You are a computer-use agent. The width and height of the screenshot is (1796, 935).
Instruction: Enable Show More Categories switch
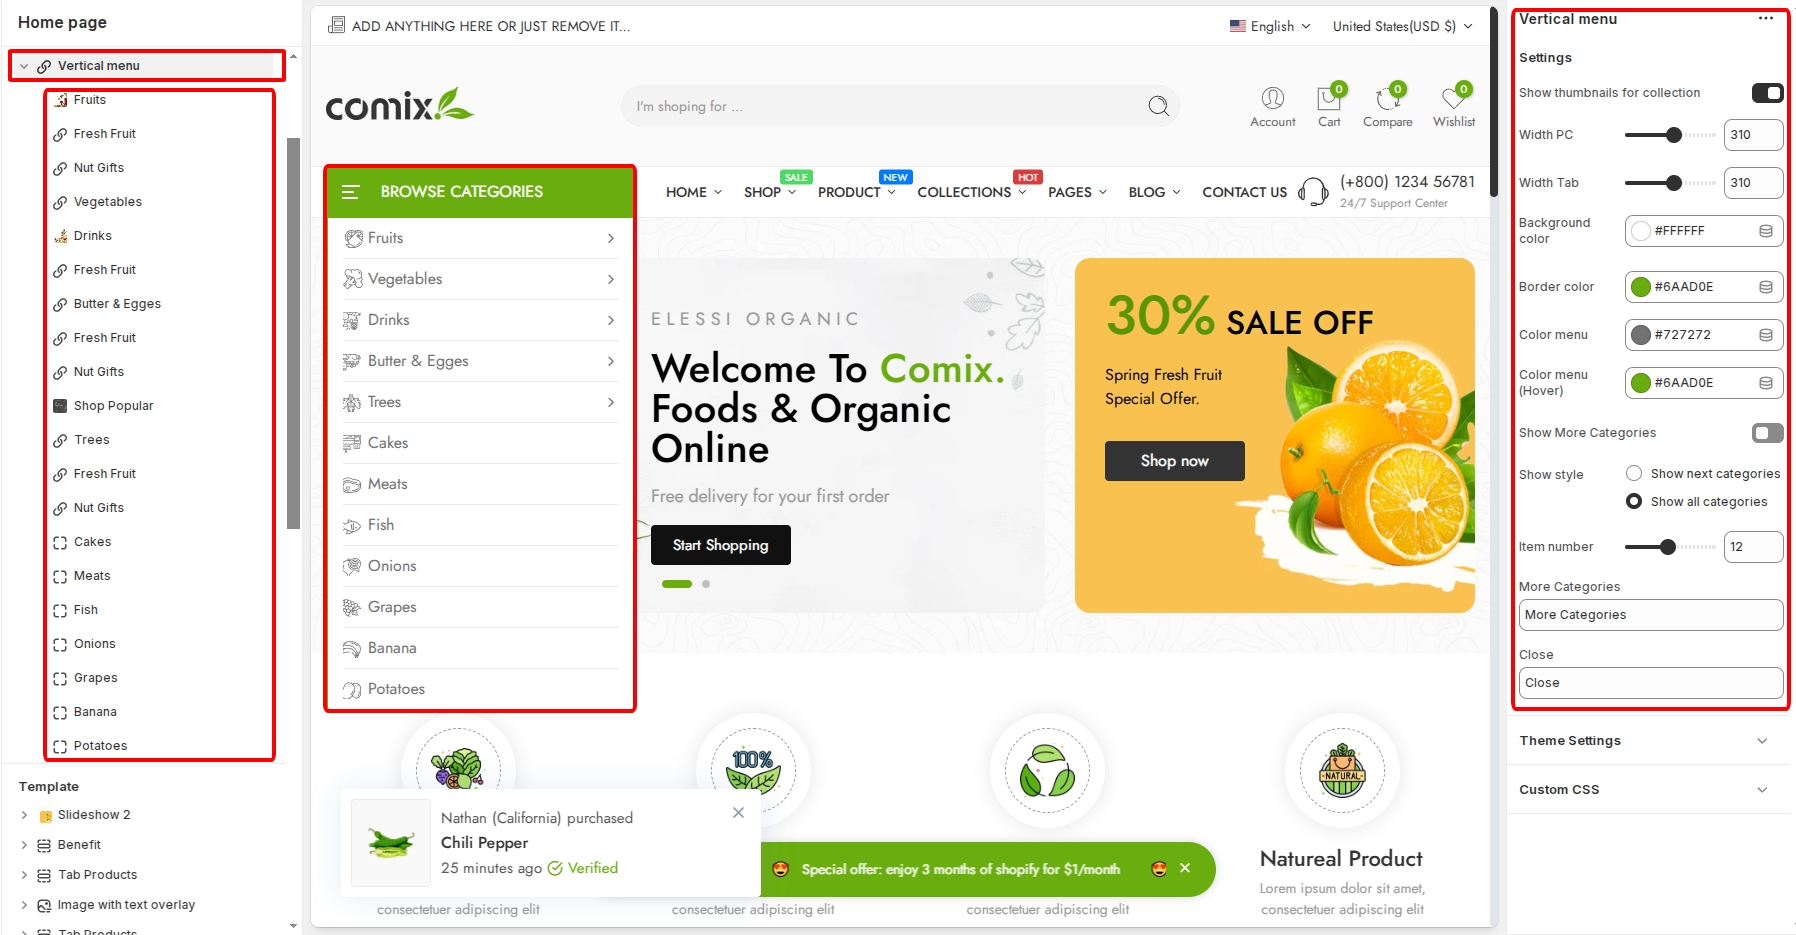(x=1767, y=433)
